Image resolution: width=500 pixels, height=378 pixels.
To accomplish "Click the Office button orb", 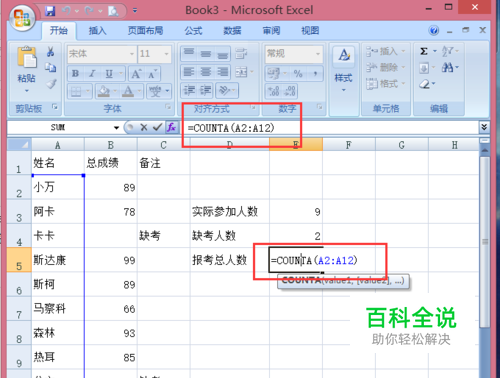I will tap(22, 17).
